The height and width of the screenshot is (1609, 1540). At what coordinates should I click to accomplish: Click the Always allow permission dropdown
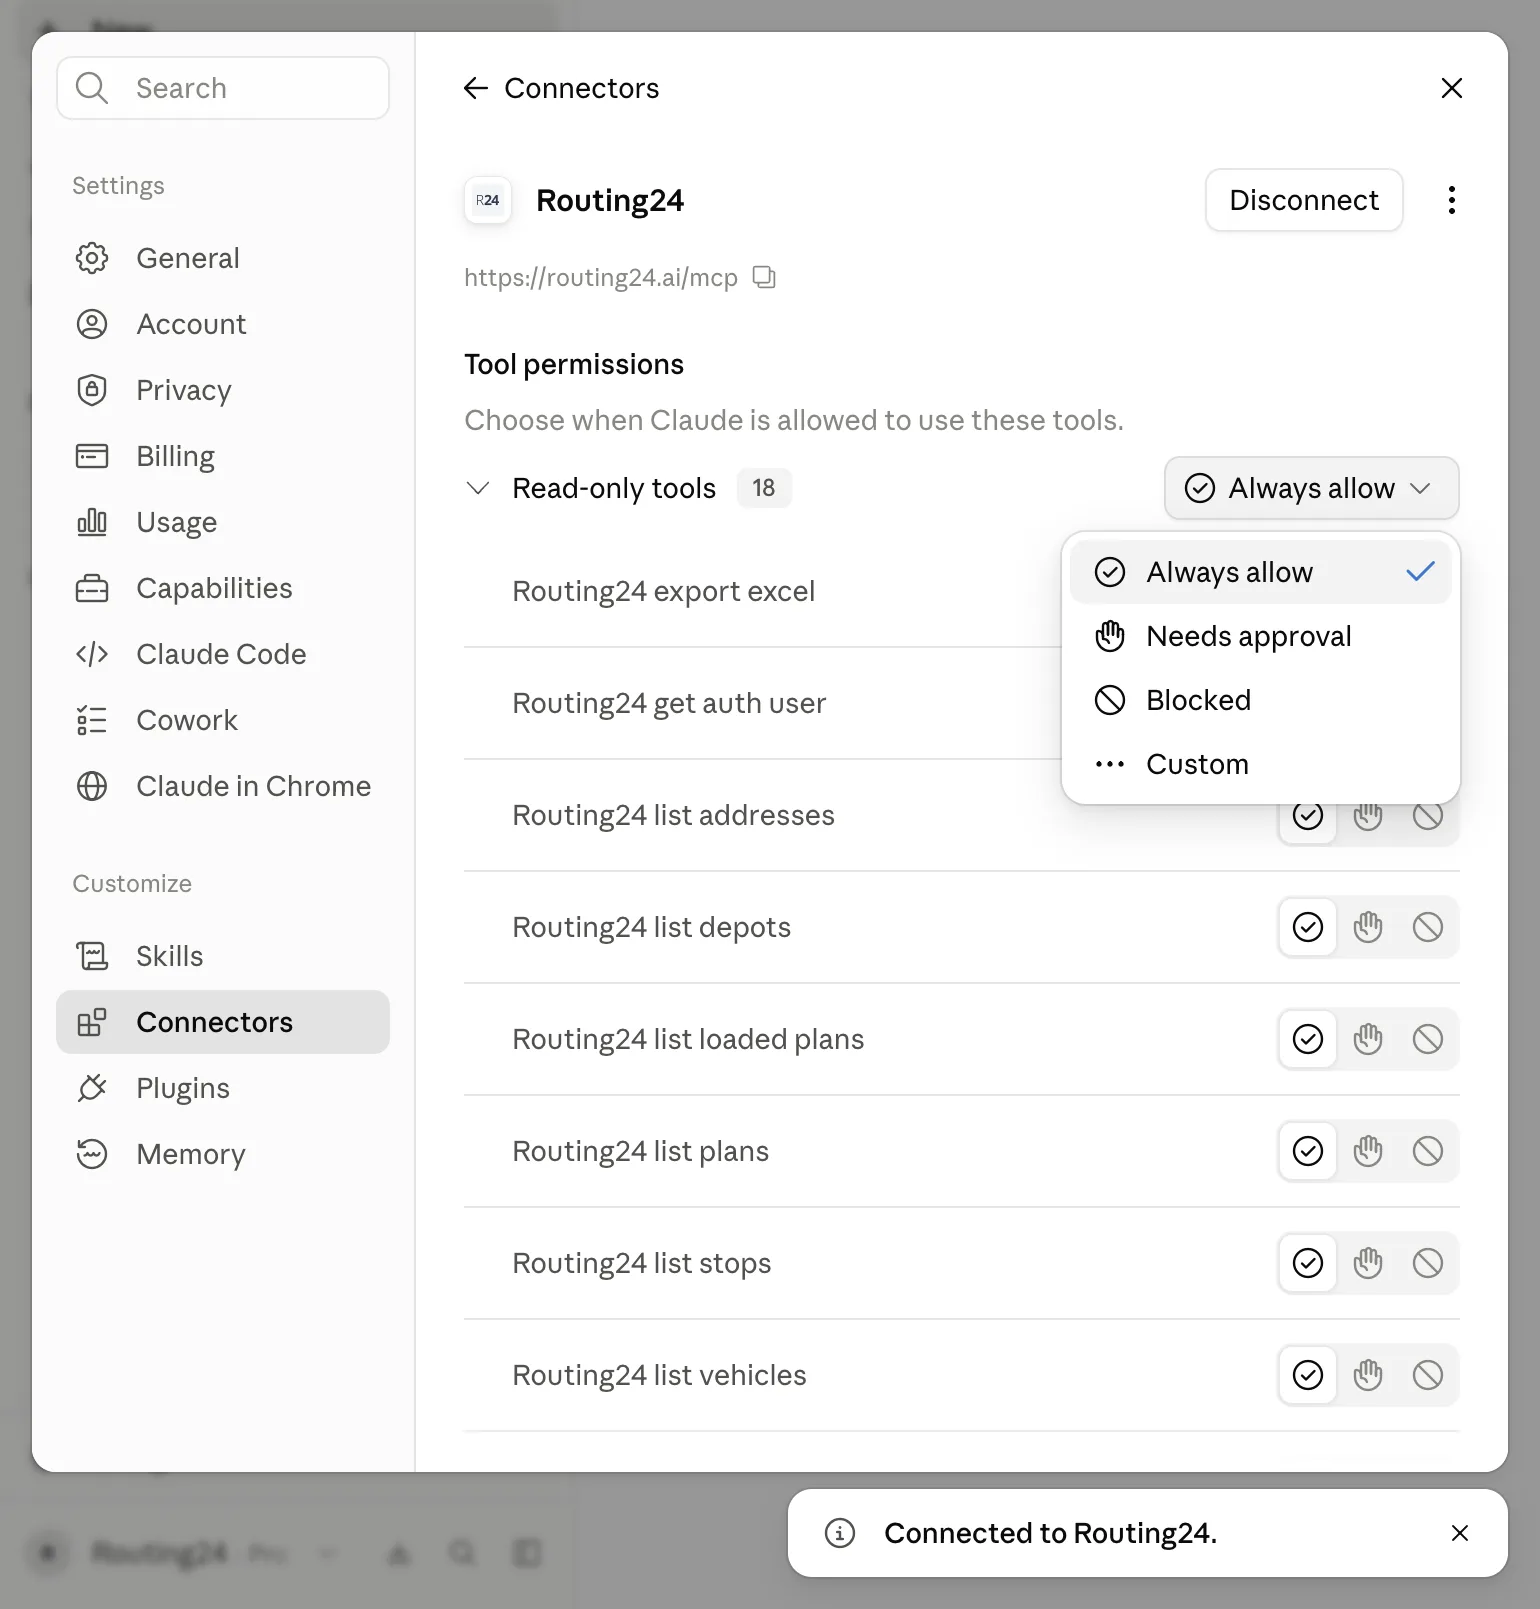[x=1311, y=488]
